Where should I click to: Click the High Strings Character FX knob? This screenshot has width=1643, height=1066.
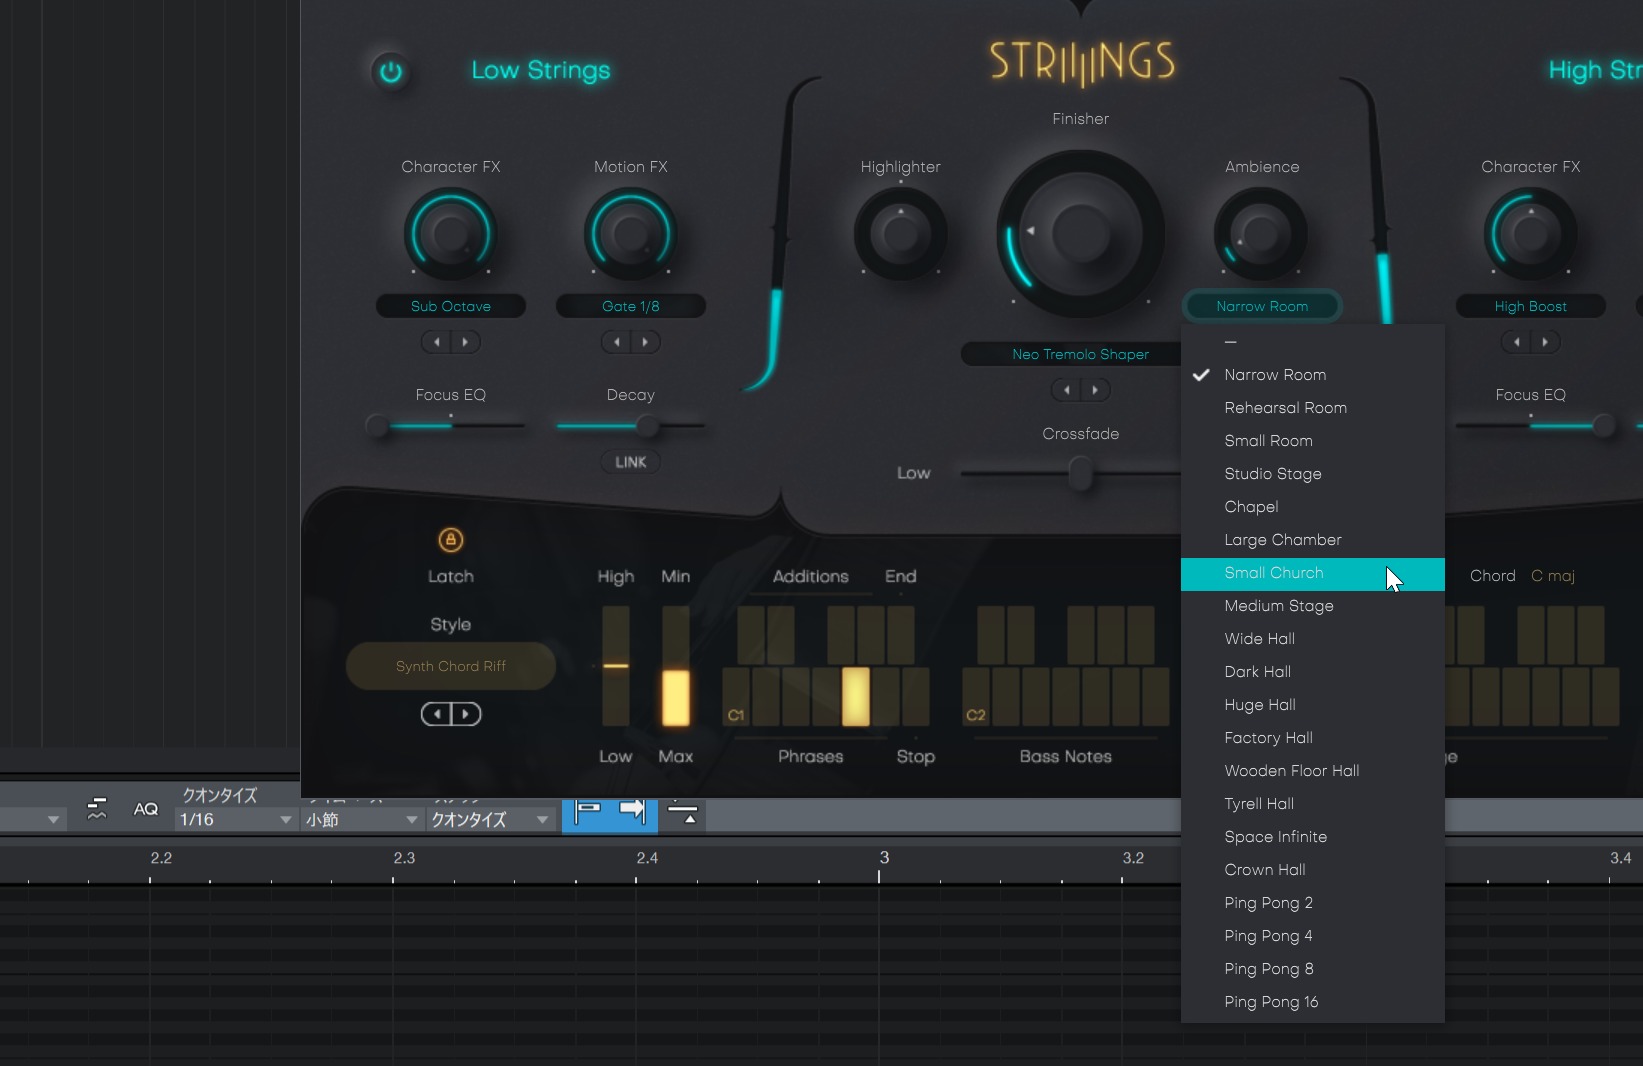[1531, 235]
